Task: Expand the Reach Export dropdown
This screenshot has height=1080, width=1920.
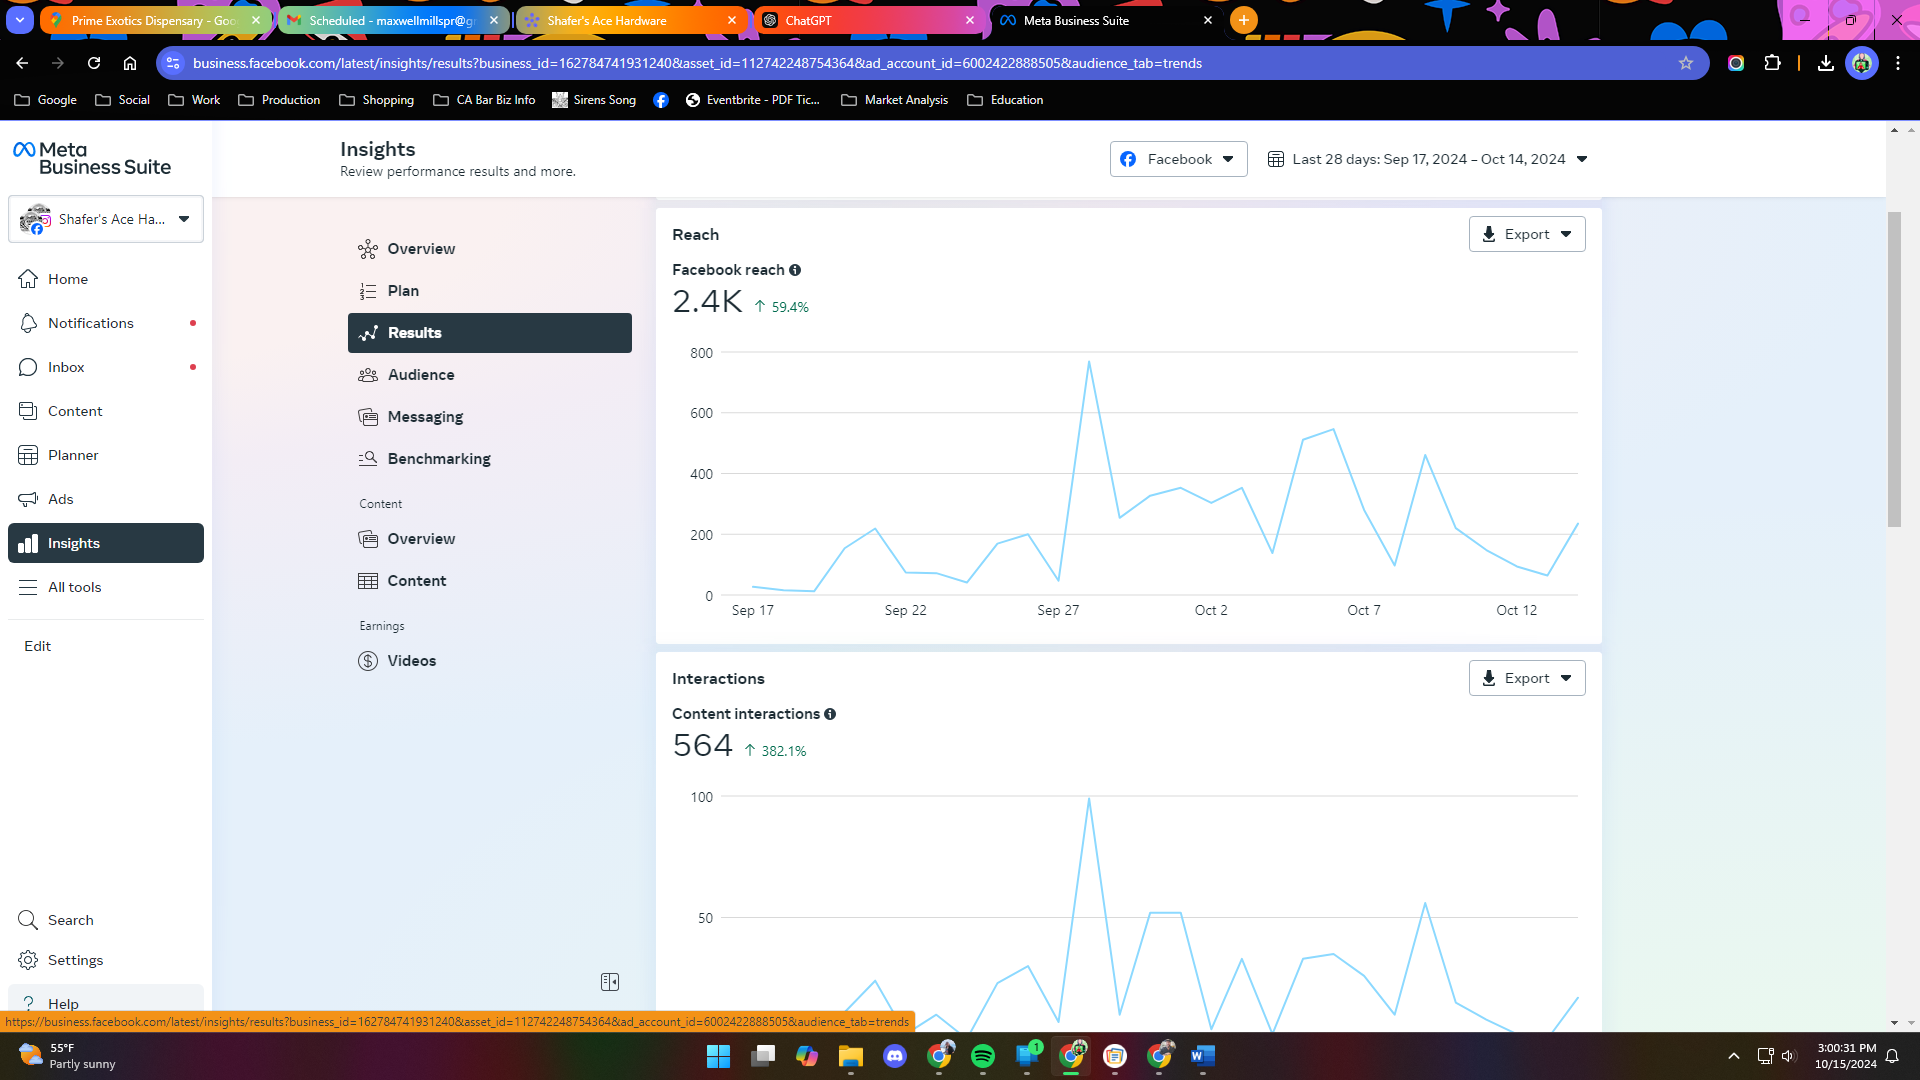Action: (x=1526, y=234)
